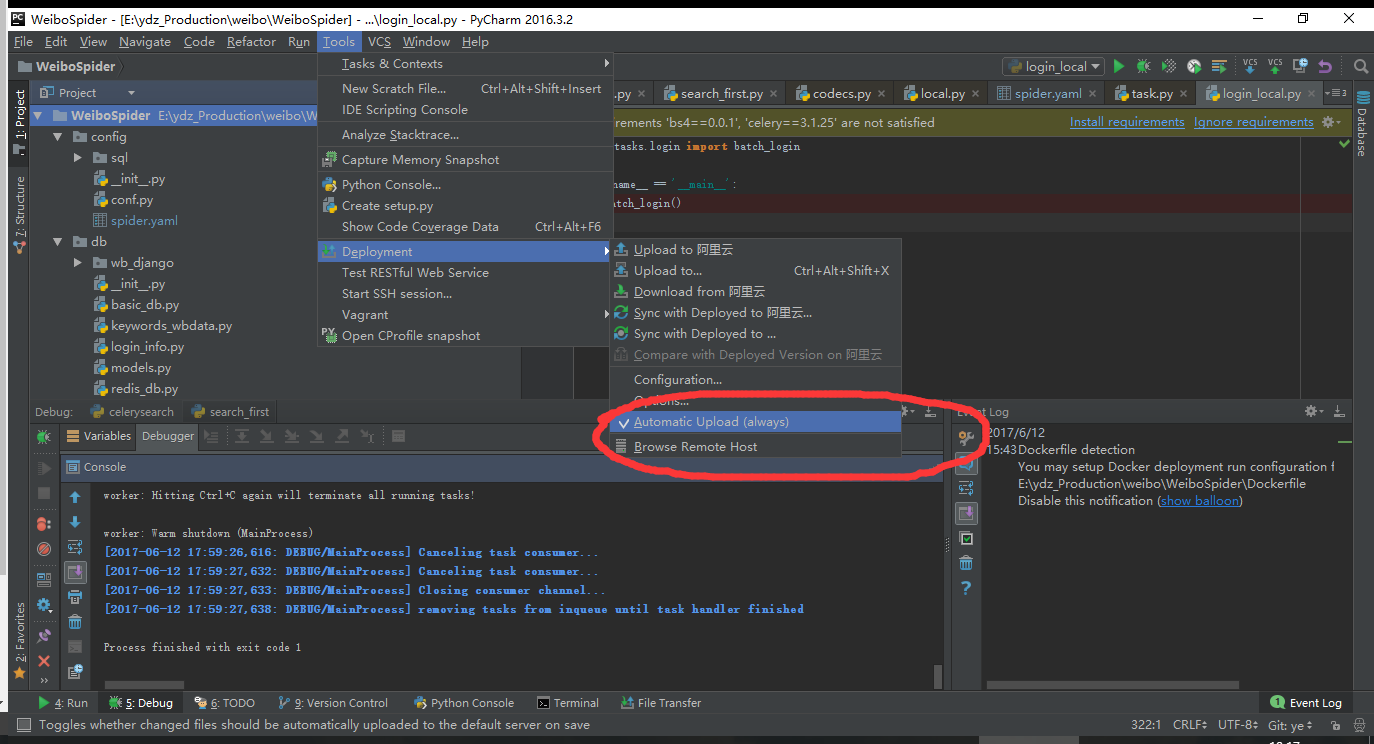Open Search Everywhere magnifier icon
1374x744 pixels.
[1361, 66]
